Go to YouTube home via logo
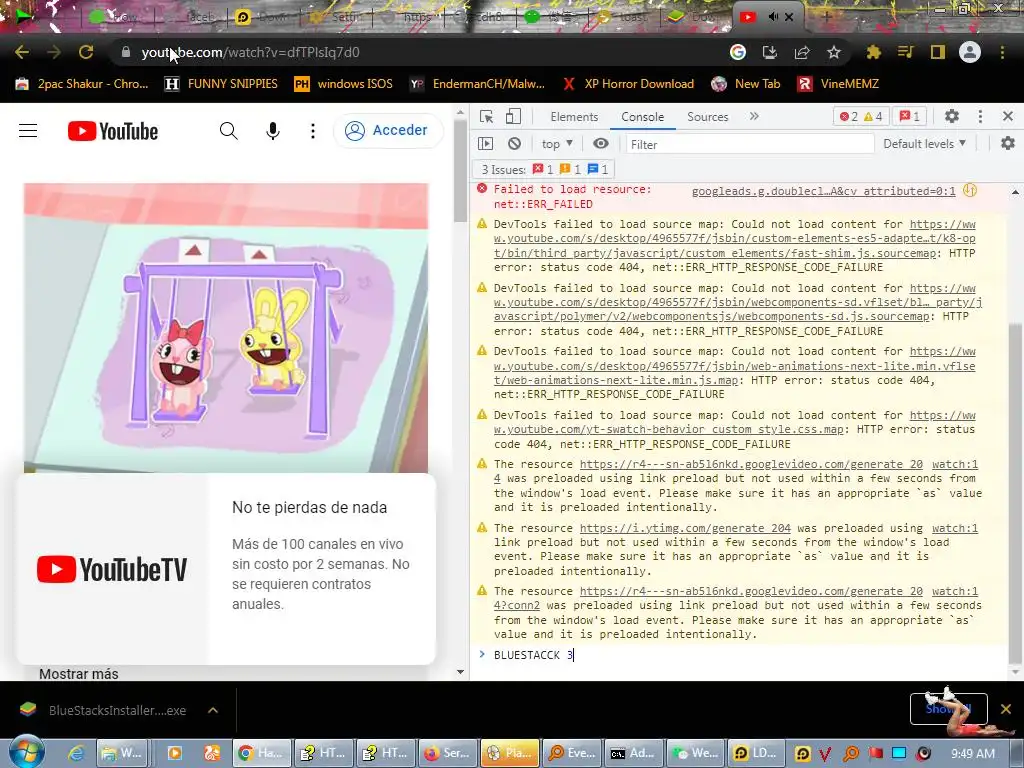 point(113,131)
